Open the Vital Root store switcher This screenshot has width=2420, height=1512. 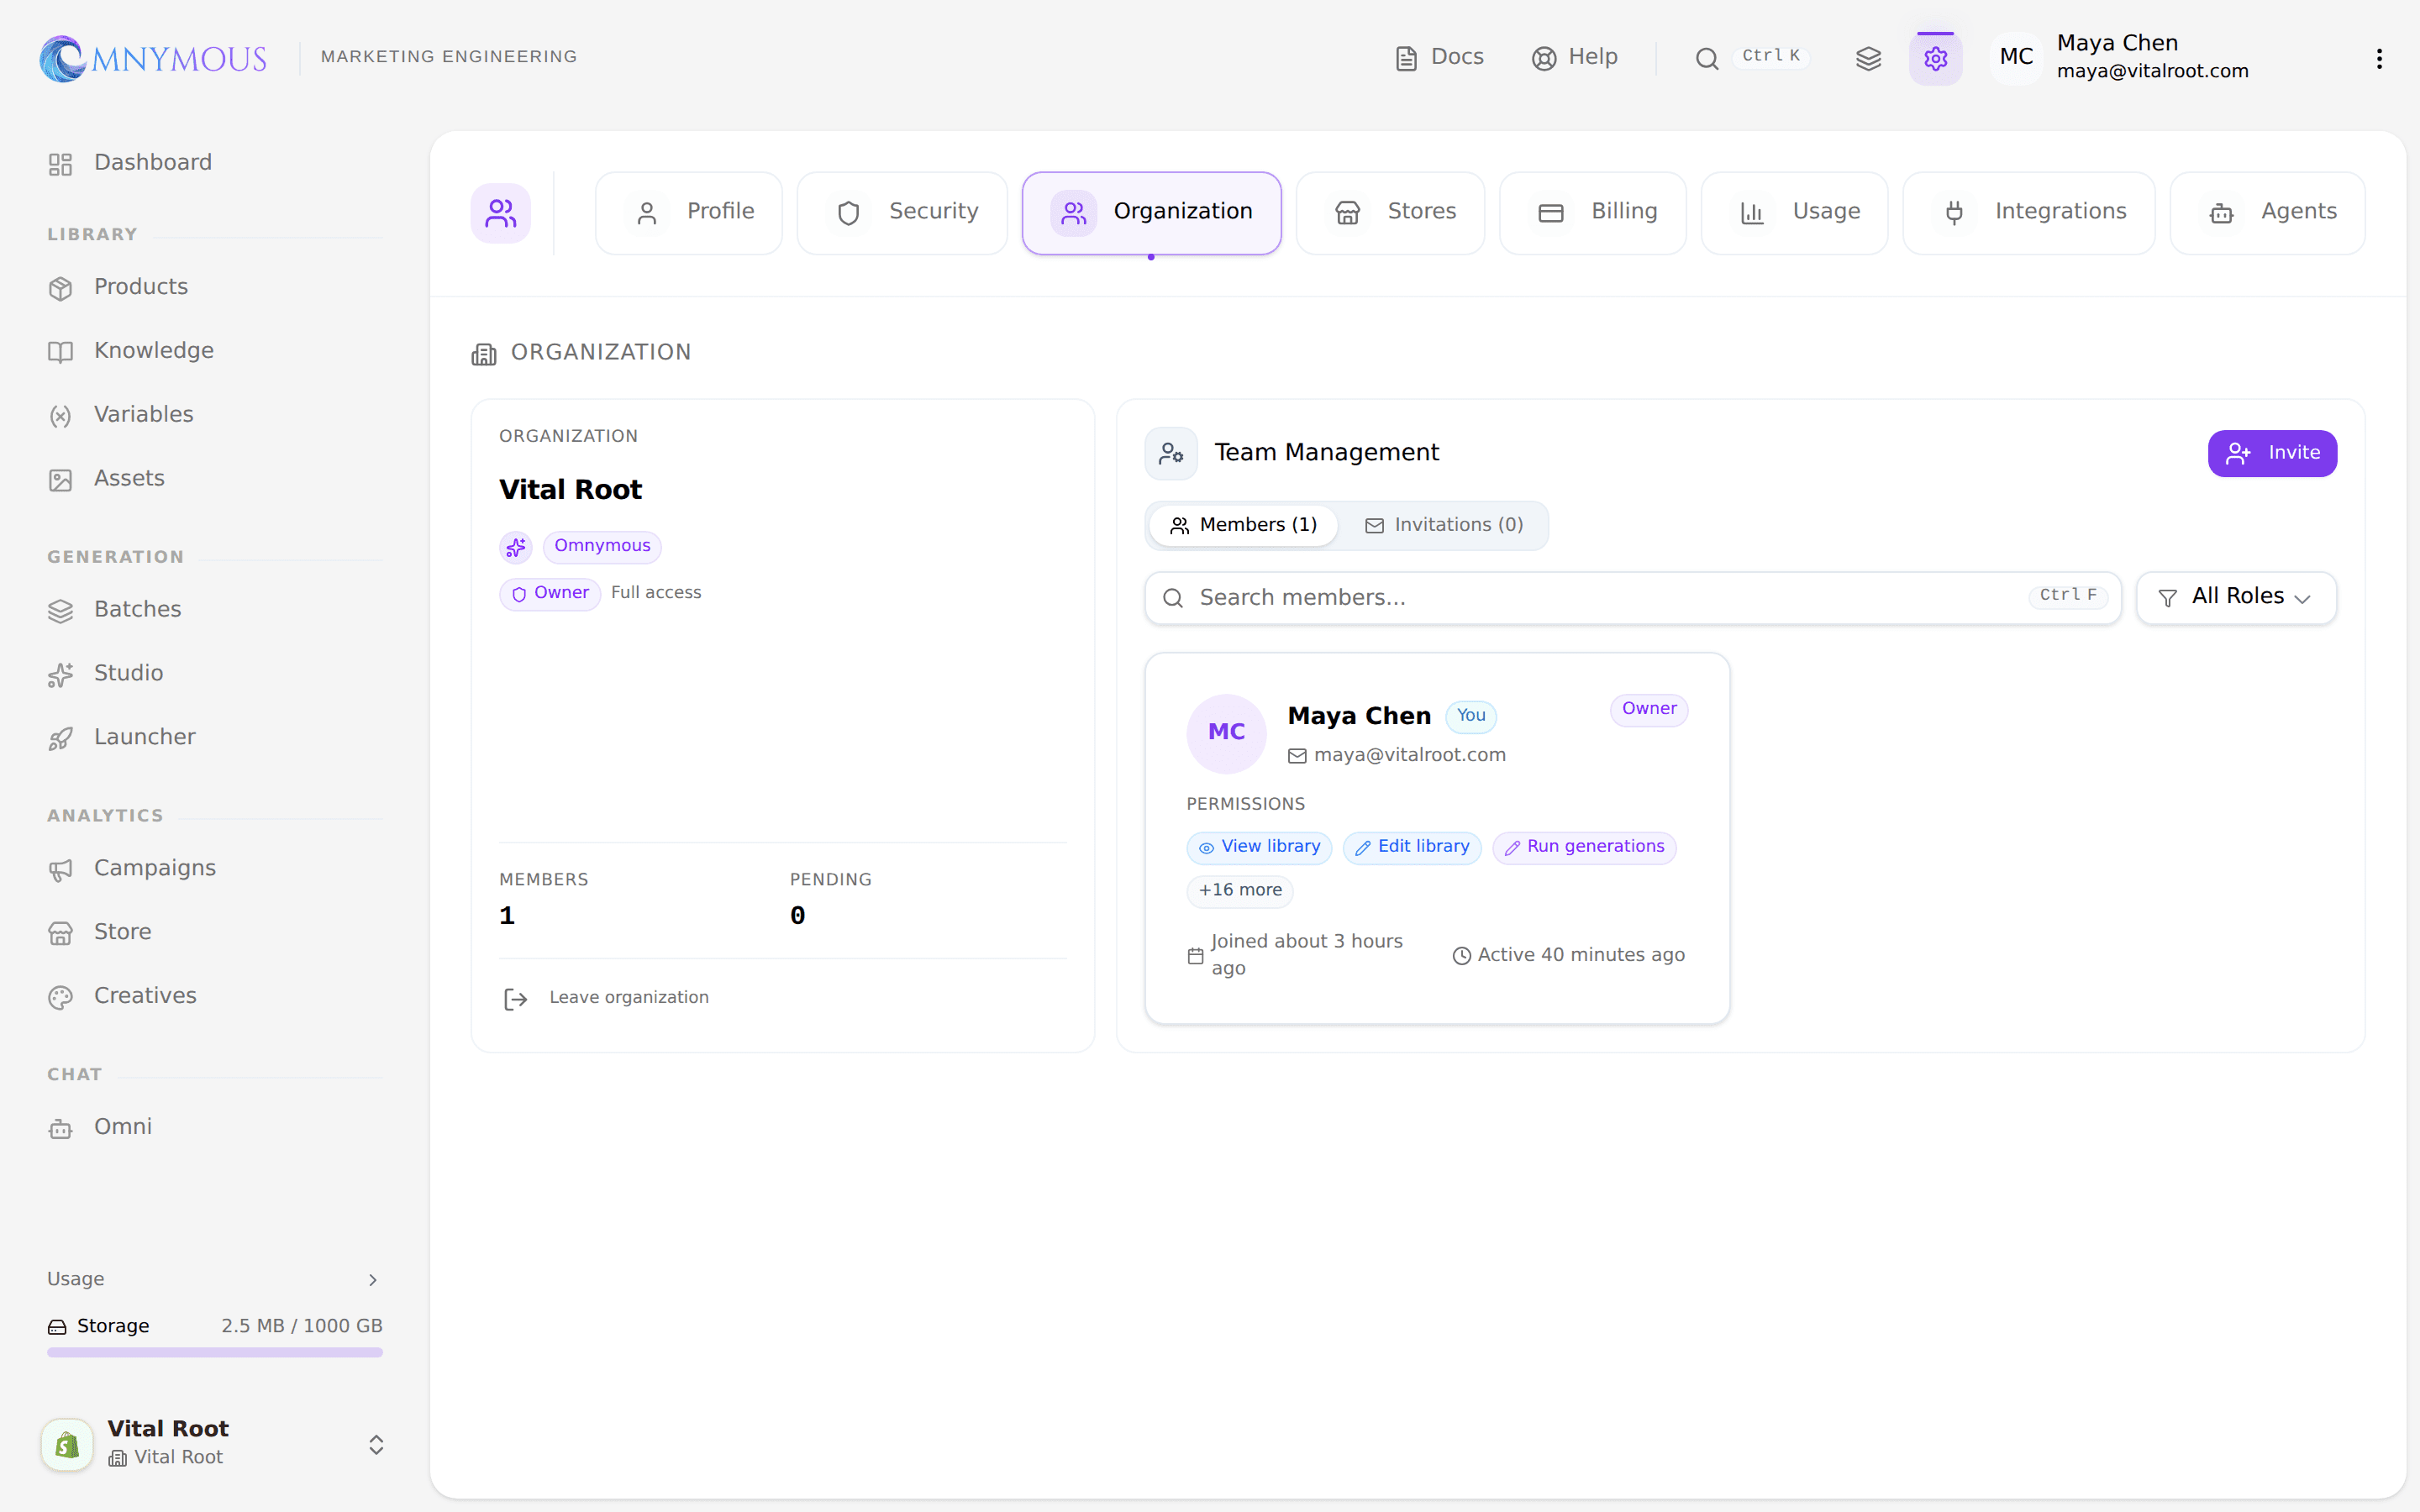click(215, 1443)
